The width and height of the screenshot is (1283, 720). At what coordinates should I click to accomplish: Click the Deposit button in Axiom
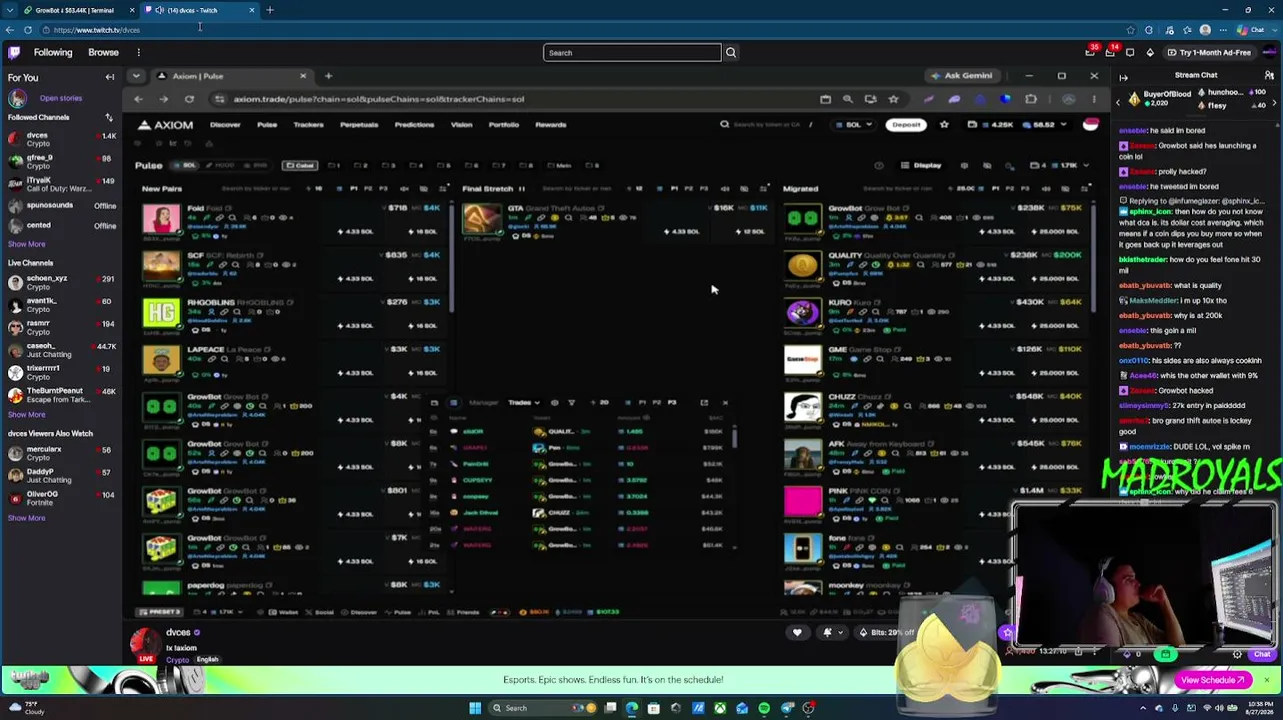pyautogui.click(x=906, y=125)
